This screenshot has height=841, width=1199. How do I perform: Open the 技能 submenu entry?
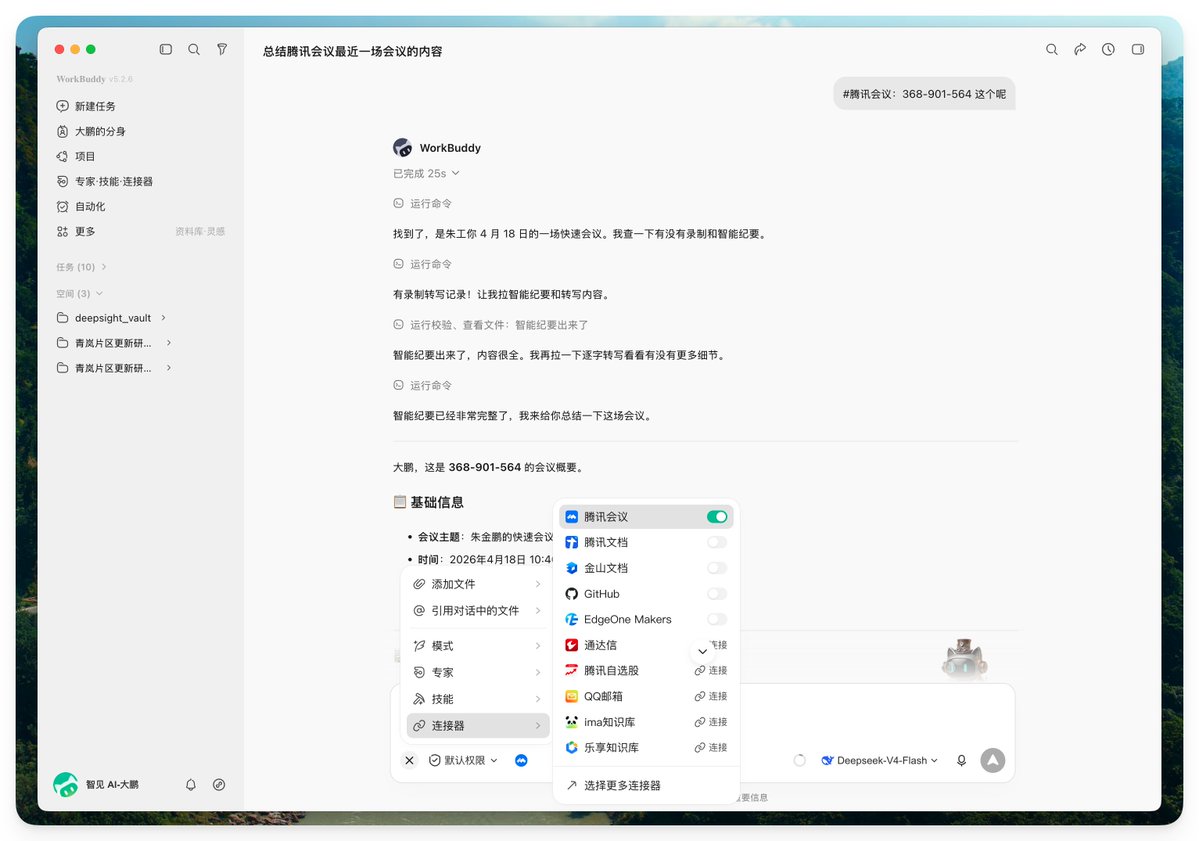pyautogui.click(x=478, y=699)
